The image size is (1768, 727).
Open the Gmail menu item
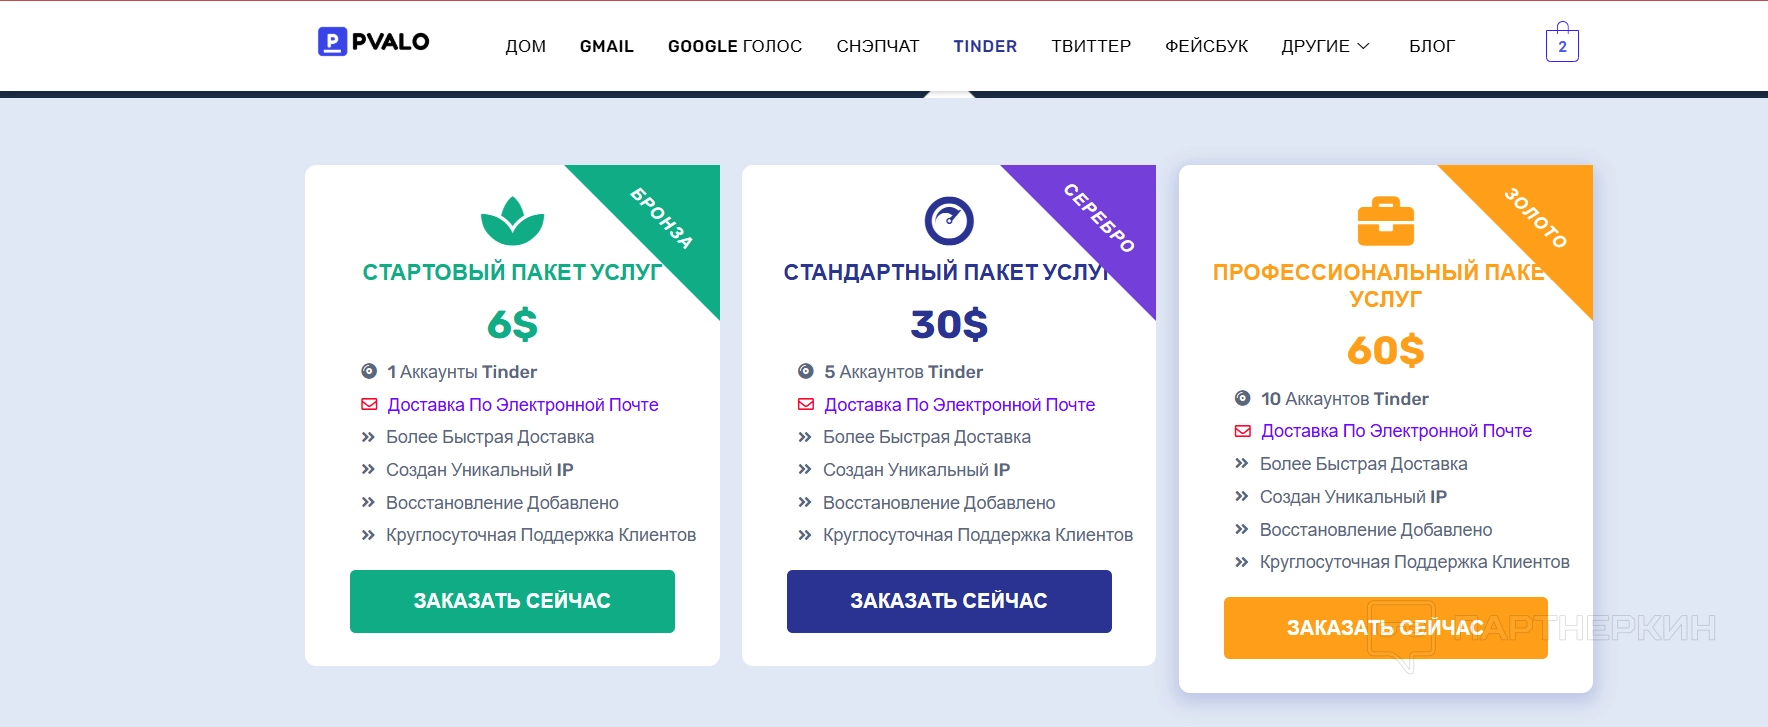point(606,46)
